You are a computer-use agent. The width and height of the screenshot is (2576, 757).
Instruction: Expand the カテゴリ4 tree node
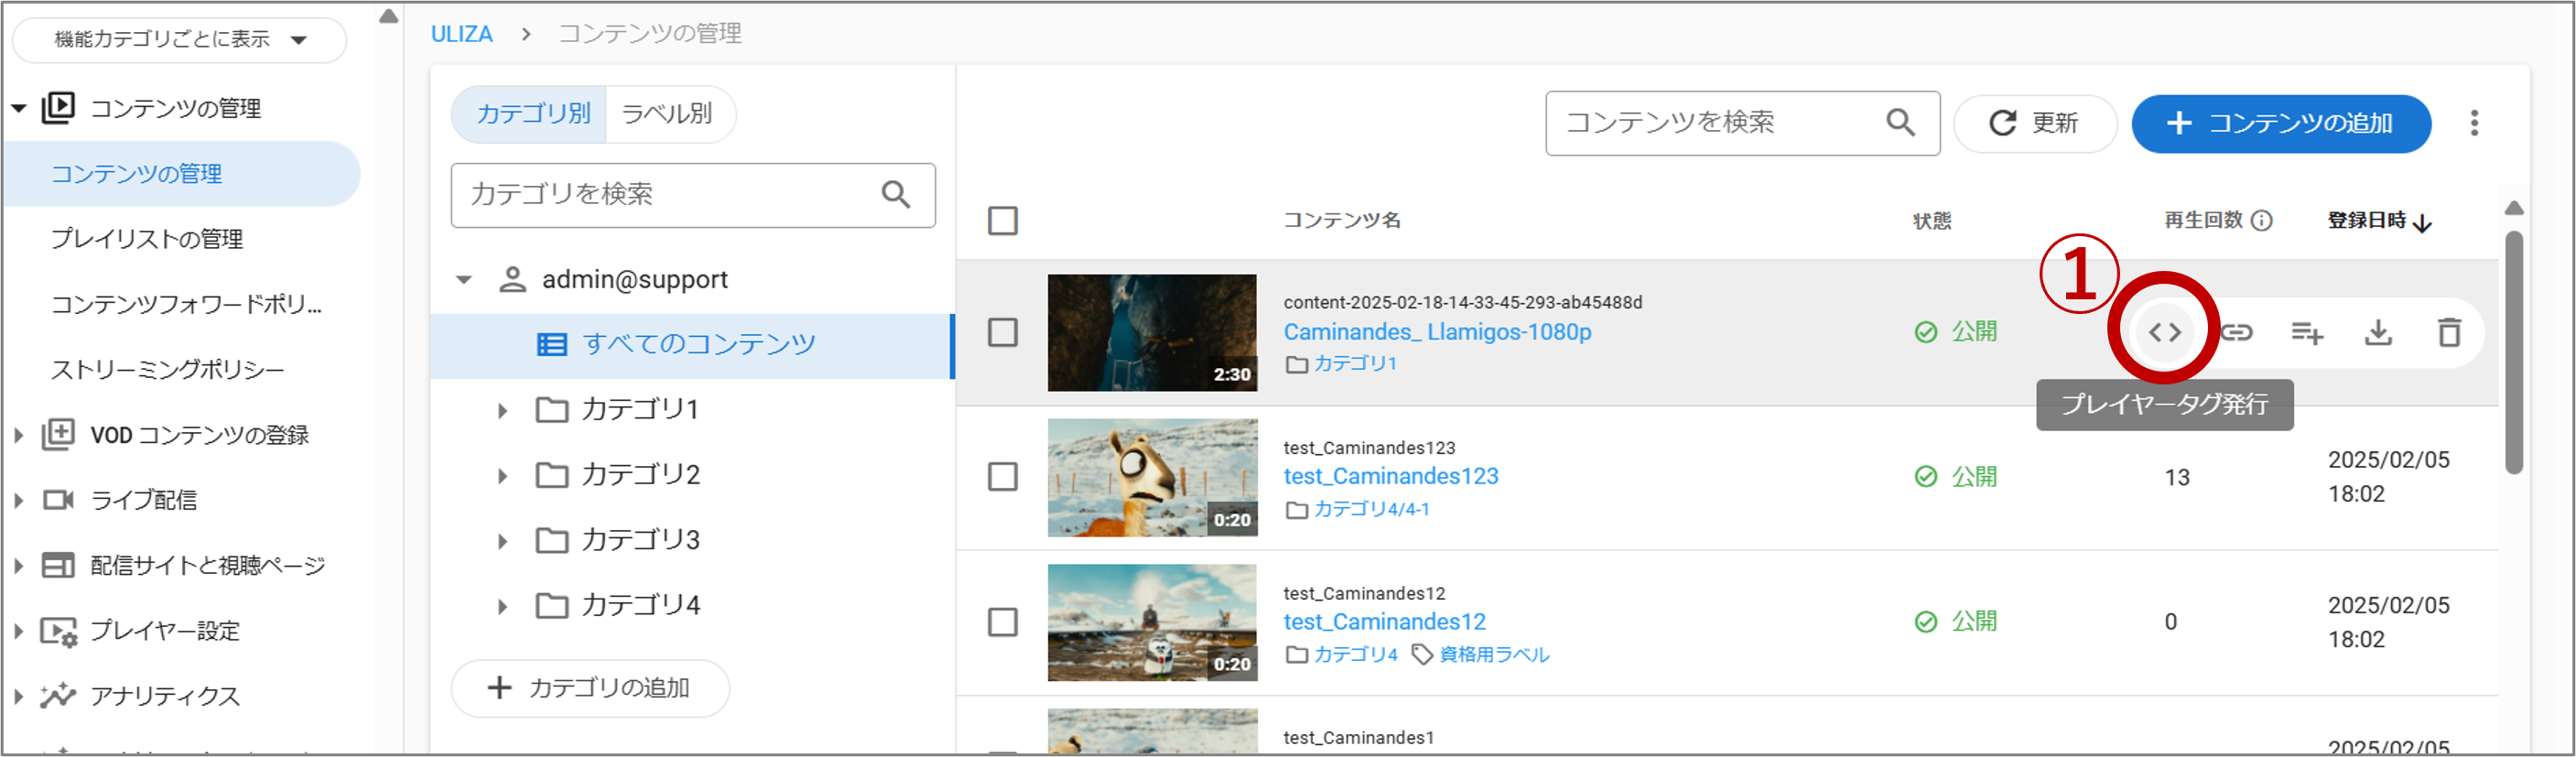502,606
